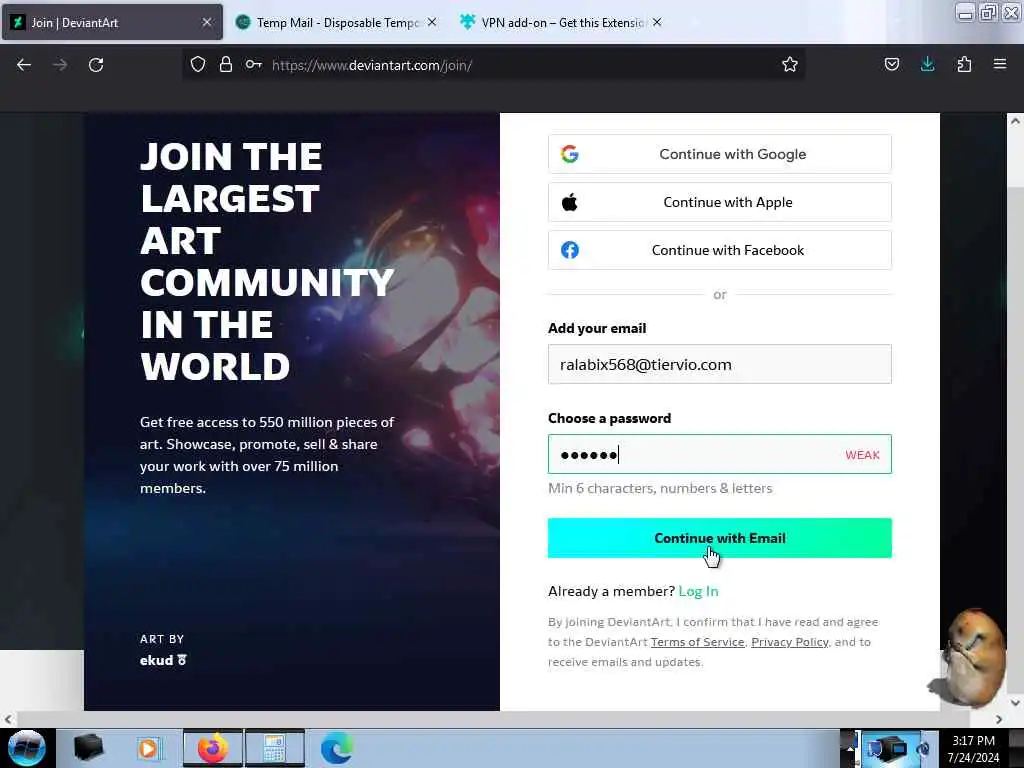
Task: Click the vertical scrollbar down arrow
Action: click(1015, 703)
